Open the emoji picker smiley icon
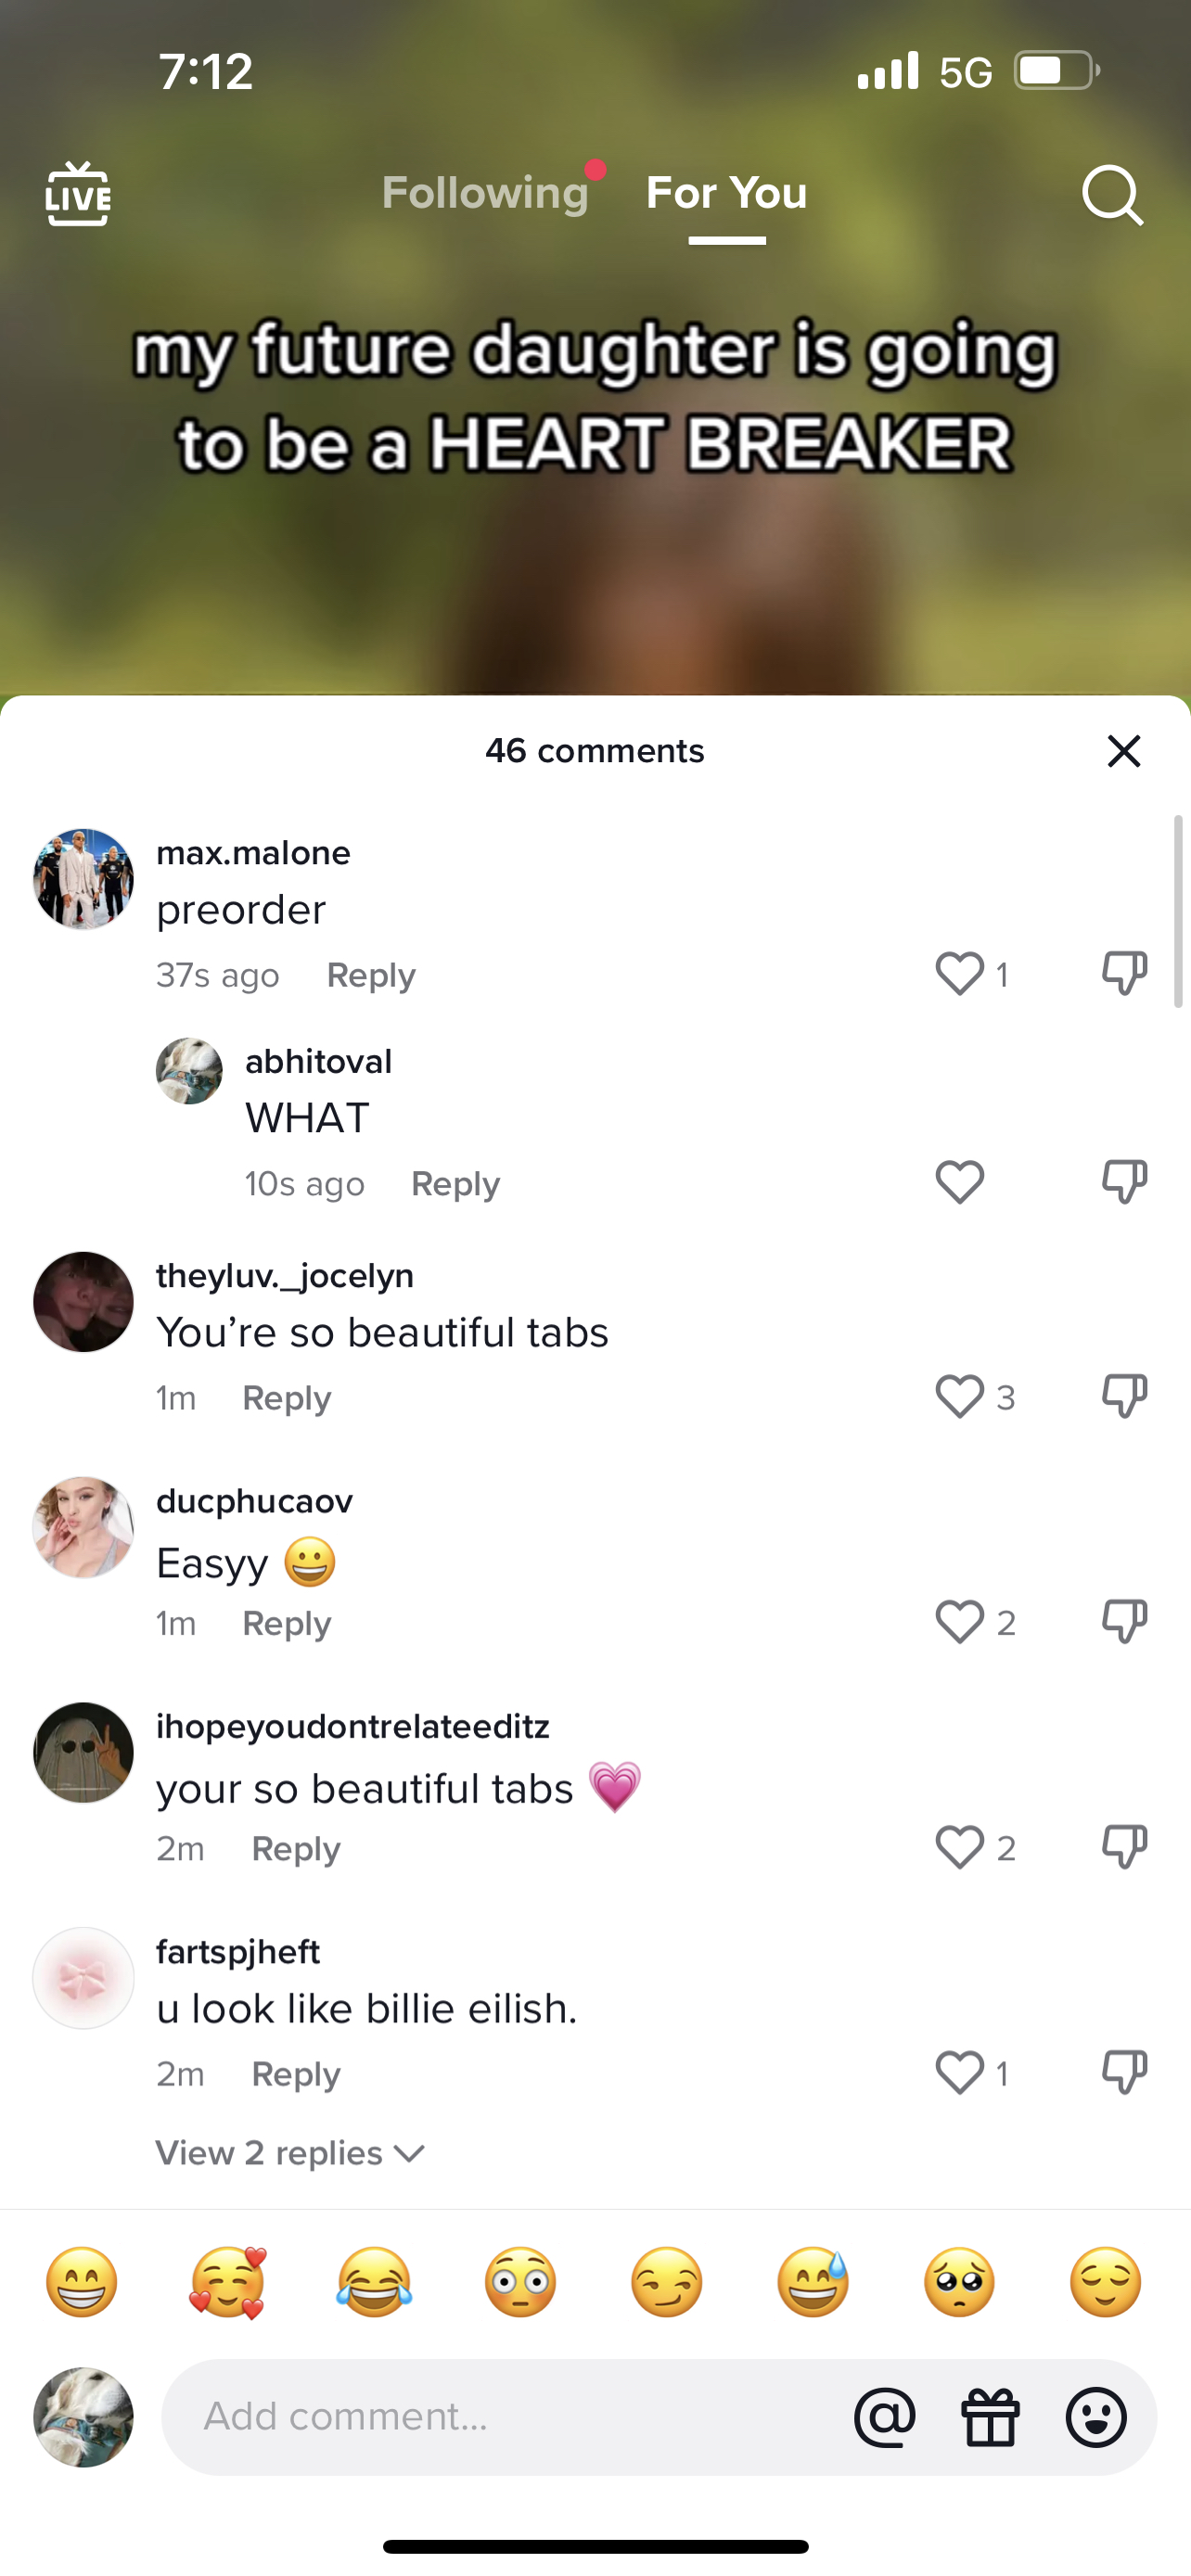 pos(1096,2417)
